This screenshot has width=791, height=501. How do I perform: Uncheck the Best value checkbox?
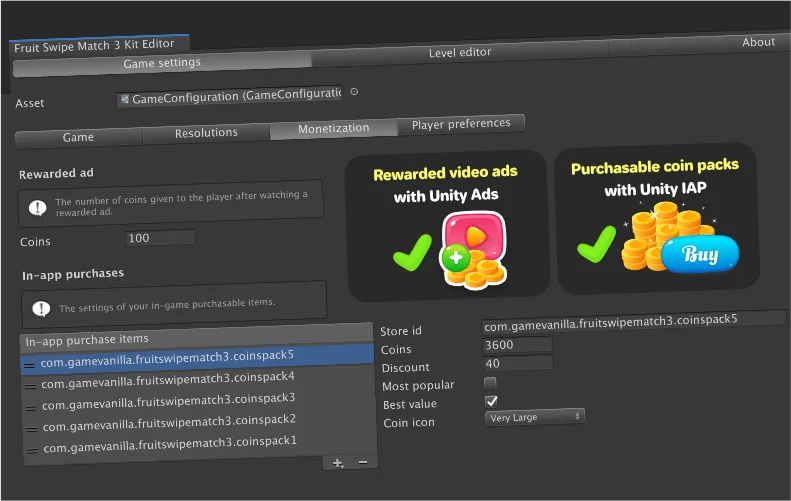tap(491, 401)
